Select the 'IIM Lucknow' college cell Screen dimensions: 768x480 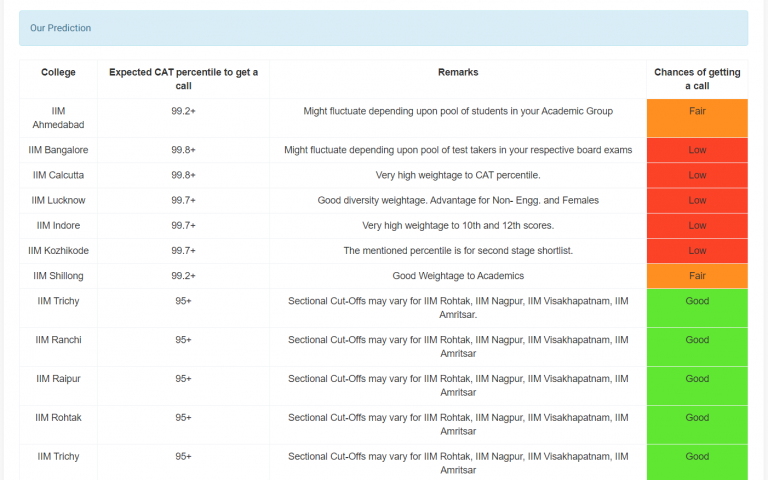pos(58,200)
